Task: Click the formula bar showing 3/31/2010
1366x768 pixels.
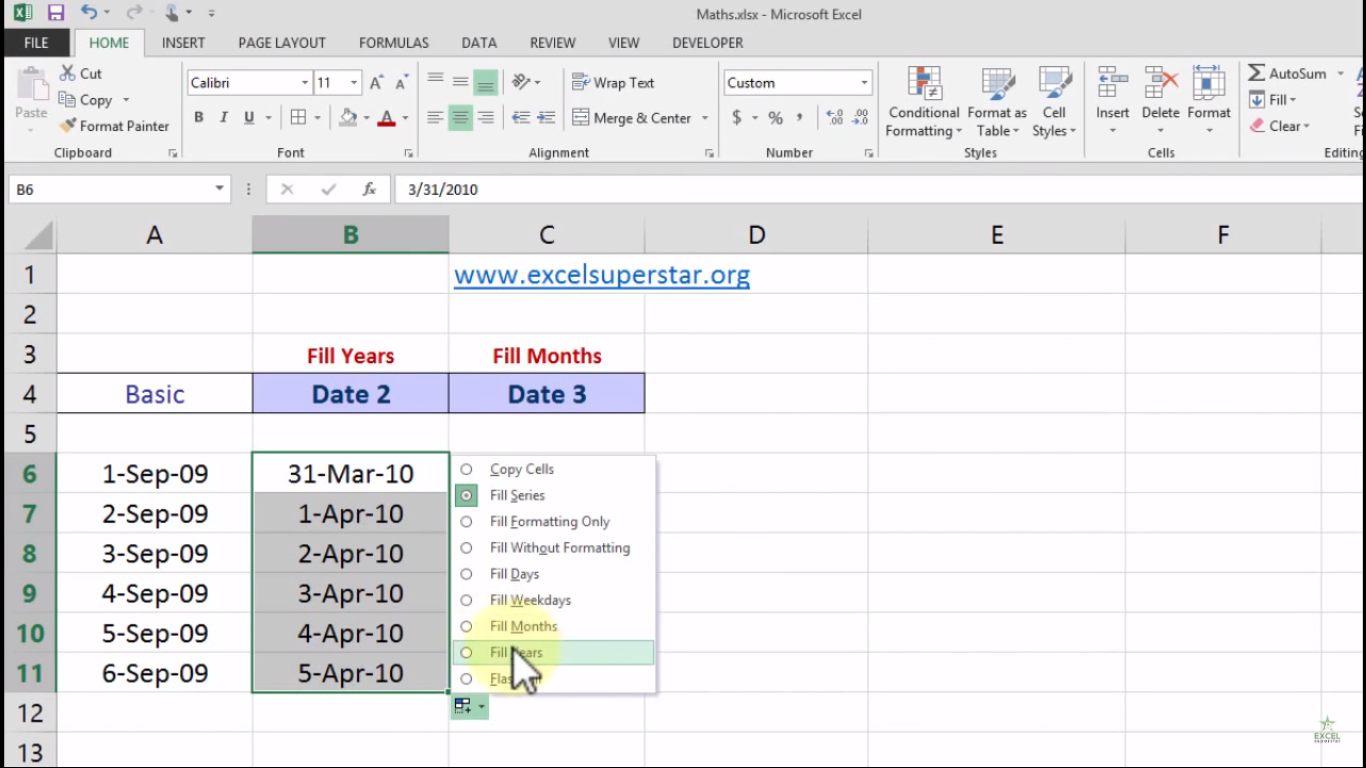Action: coord(879,189)
